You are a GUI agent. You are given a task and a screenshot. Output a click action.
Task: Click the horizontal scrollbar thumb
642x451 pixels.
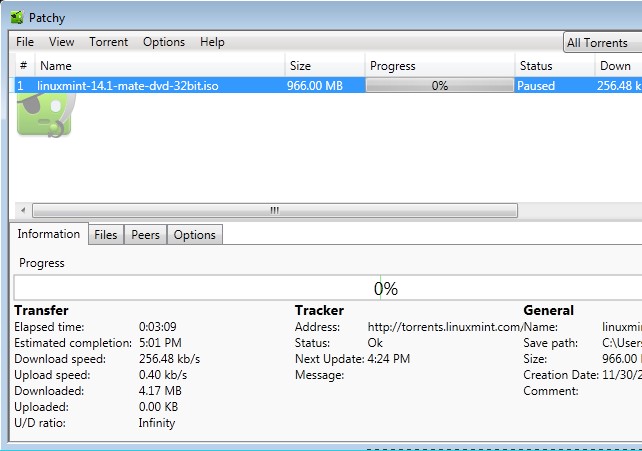[x=275, y=210]
